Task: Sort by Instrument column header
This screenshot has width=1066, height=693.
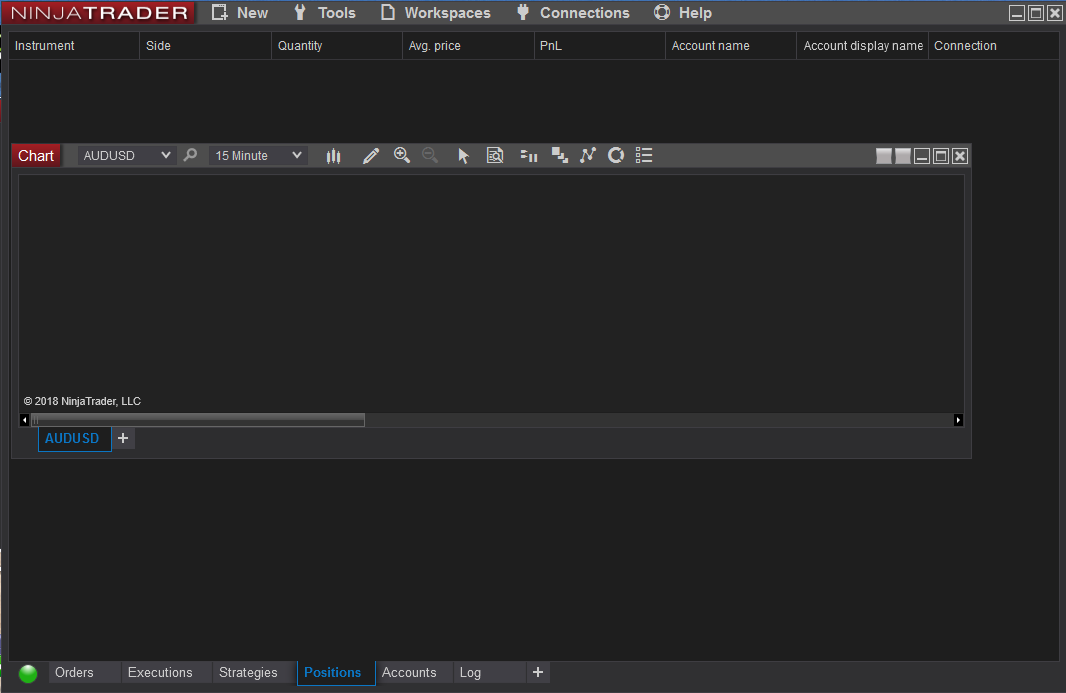Action: pos(73,46)
